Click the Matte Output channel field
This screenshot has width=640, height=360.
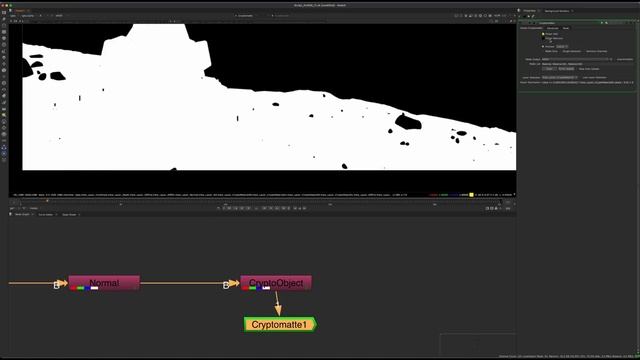click(x=575, y=59)
